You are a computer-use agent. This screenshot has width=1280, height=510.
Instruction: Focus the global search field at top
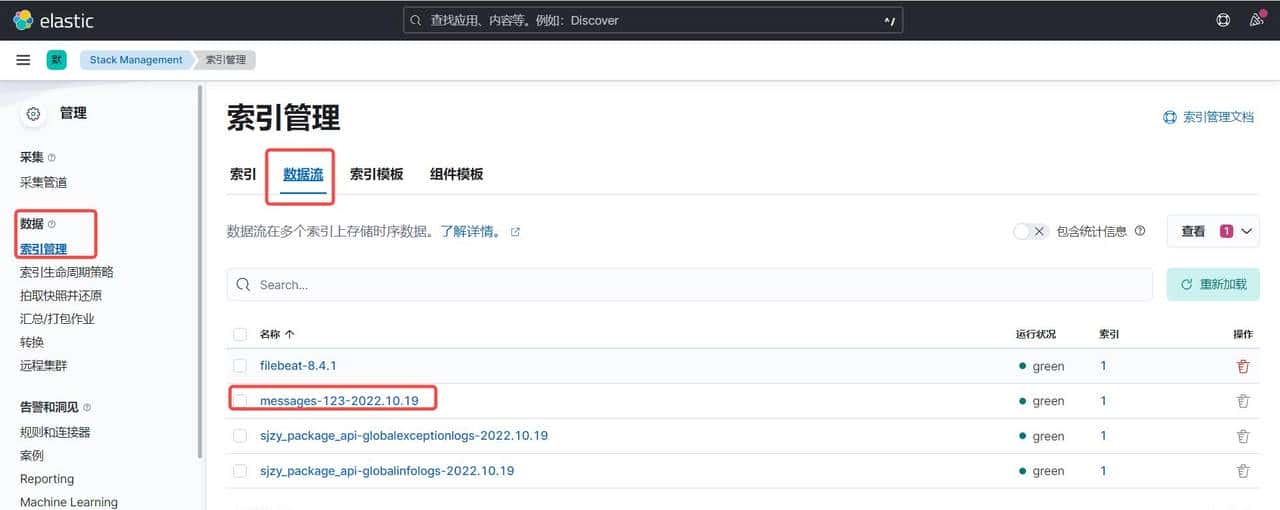pos(653,20)
